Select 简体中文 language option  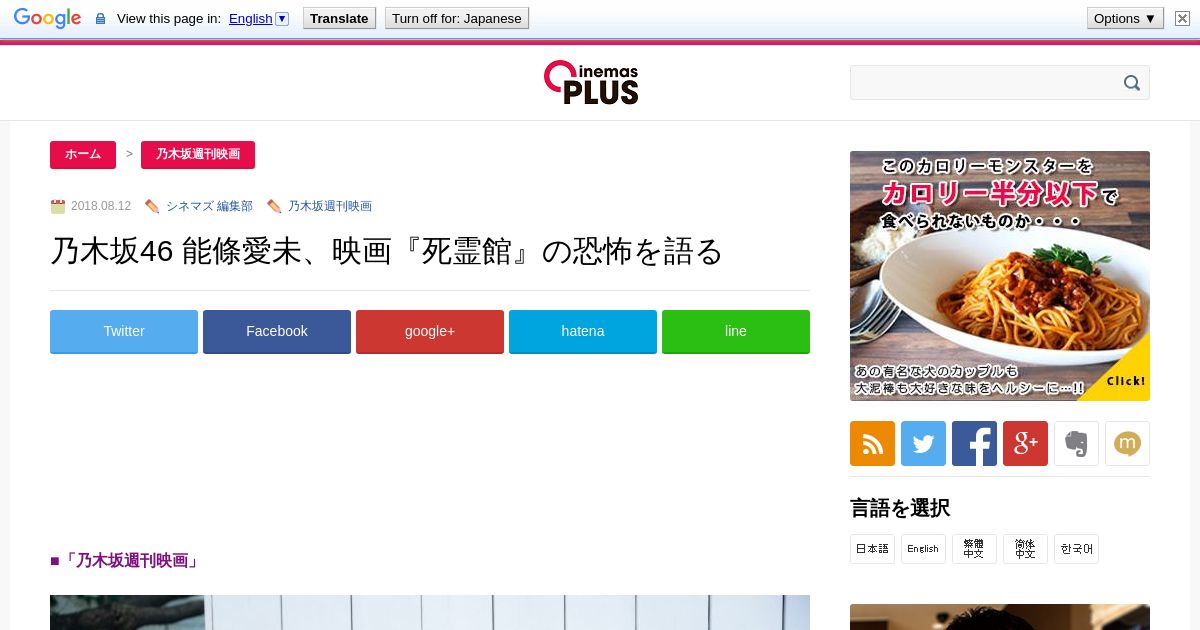(1025, 549)
